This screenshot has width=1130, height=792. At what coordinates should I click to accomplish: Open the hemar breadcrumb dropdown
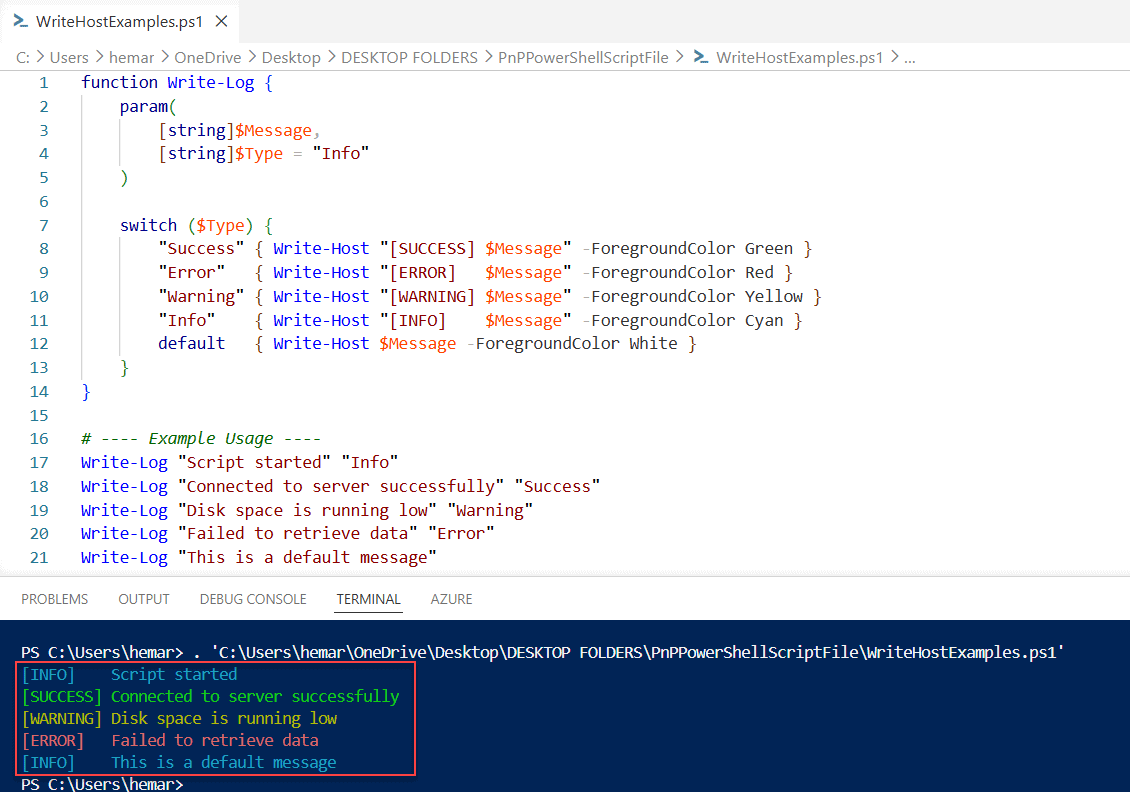click(132, 57)
